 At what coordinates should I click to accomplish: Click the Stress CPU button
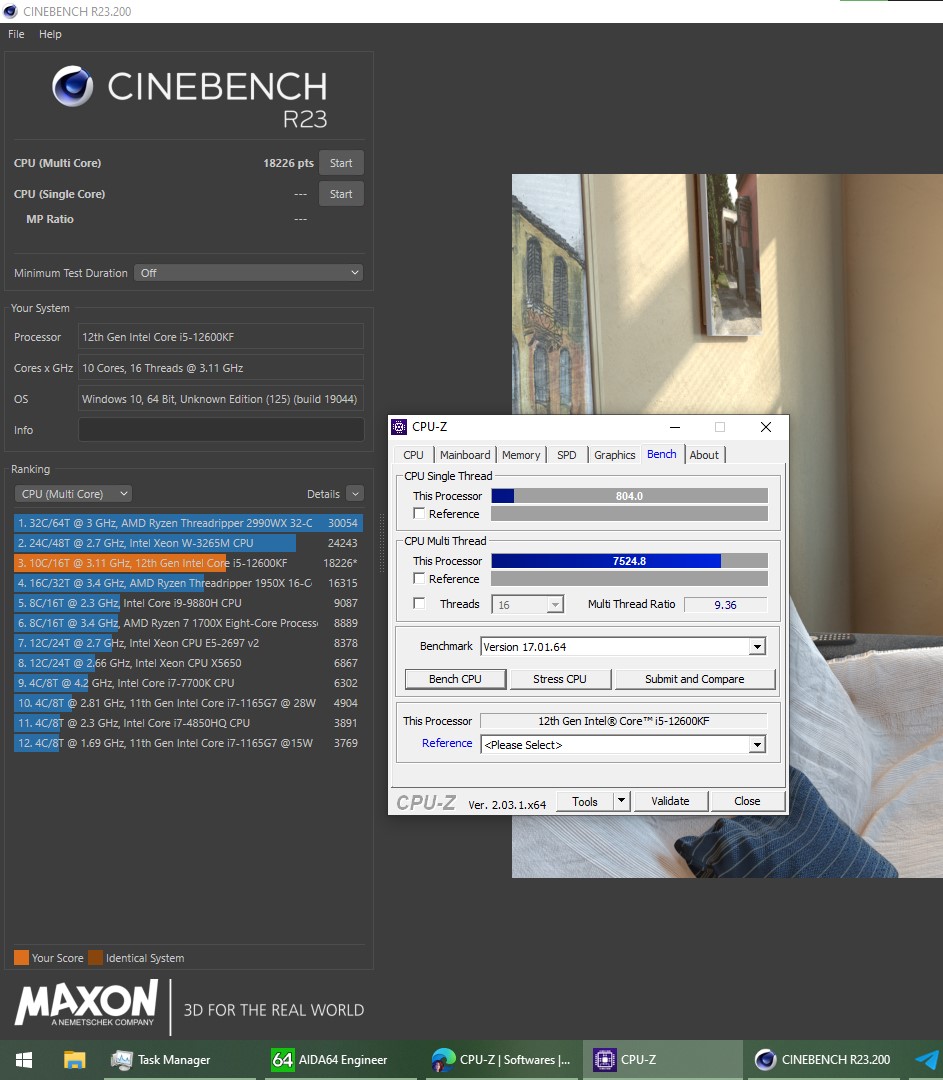560,679
